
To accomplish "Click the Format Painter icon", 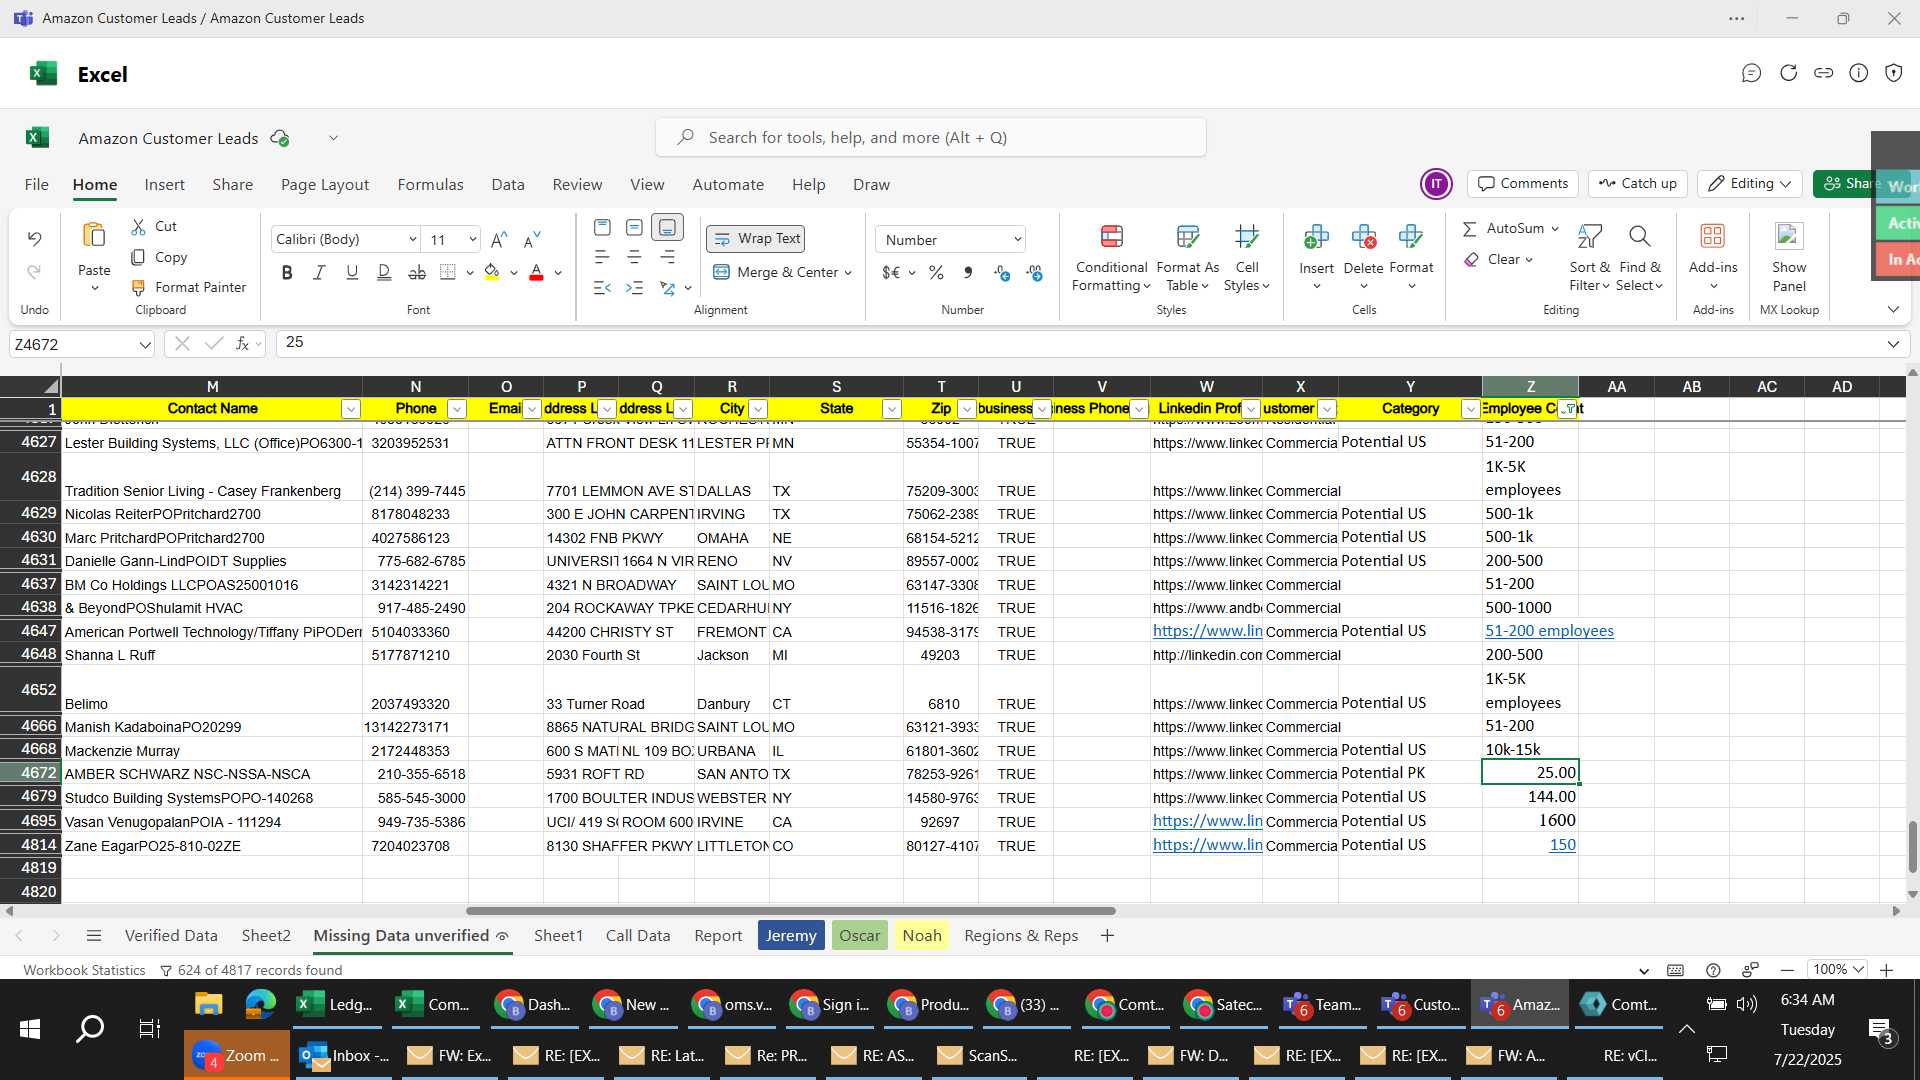I will point(139,287).
